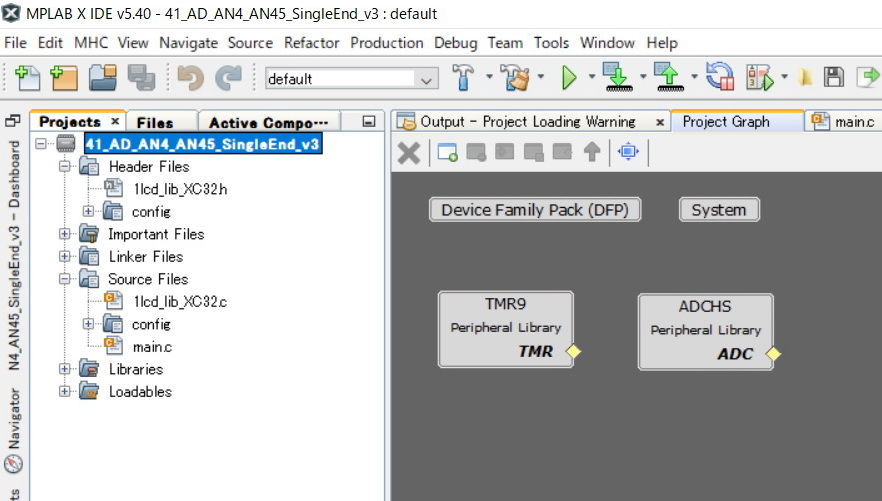Close the Projects tab
The width and height of the screenshot is (882, 501).
click(115, 121)
